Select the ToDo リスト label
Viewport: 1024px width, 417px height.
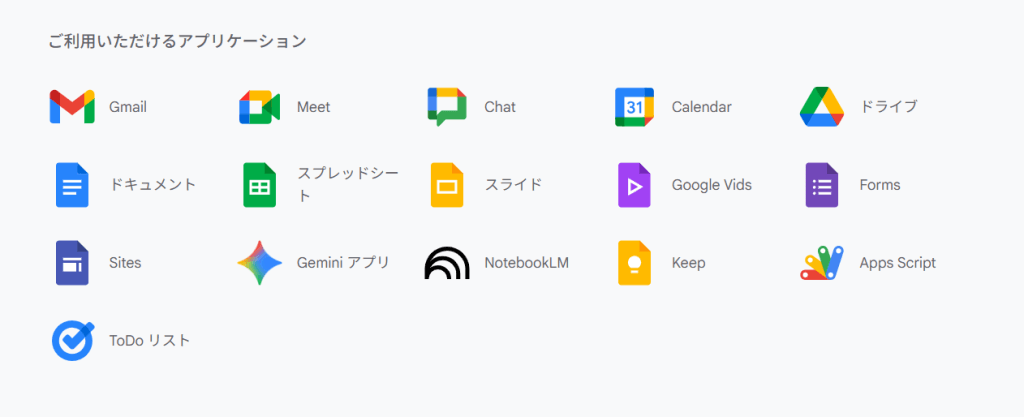tap(150, 341)
